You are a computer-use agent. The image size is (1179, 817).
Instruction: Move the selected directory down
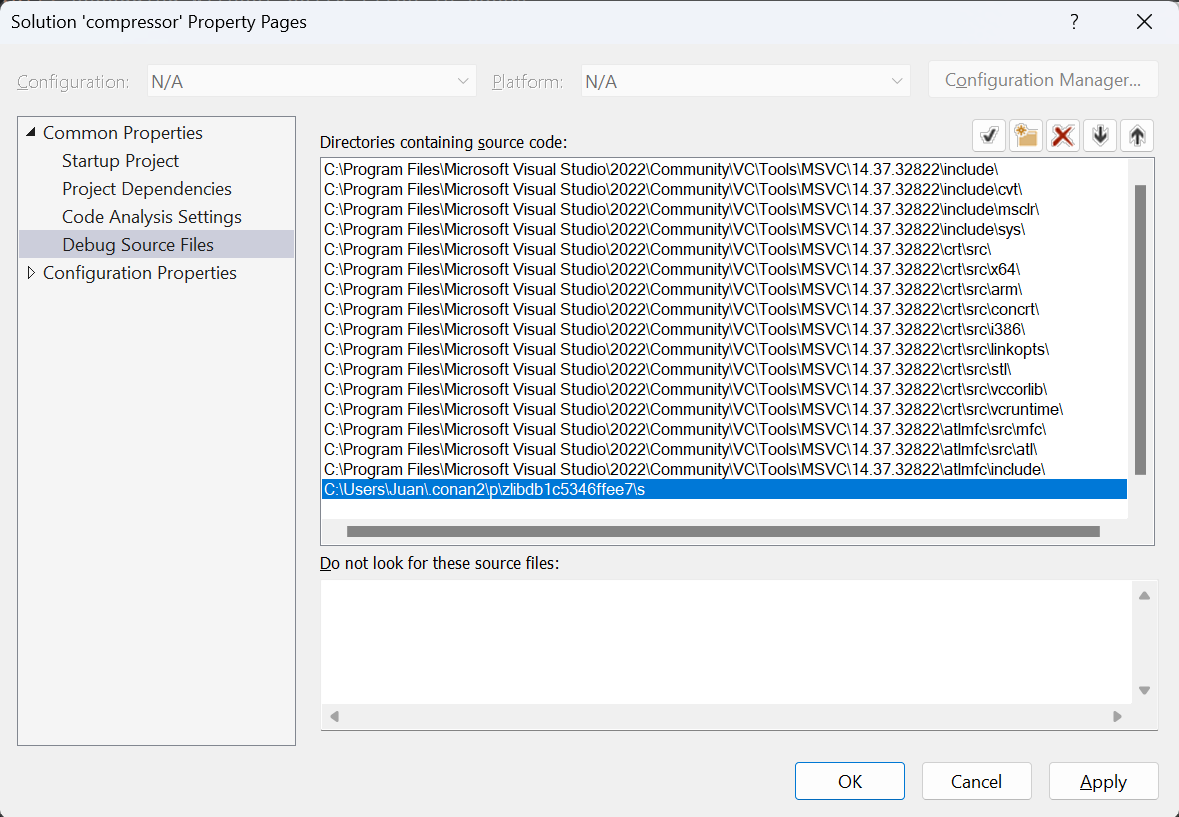[x=1099, y=135]
